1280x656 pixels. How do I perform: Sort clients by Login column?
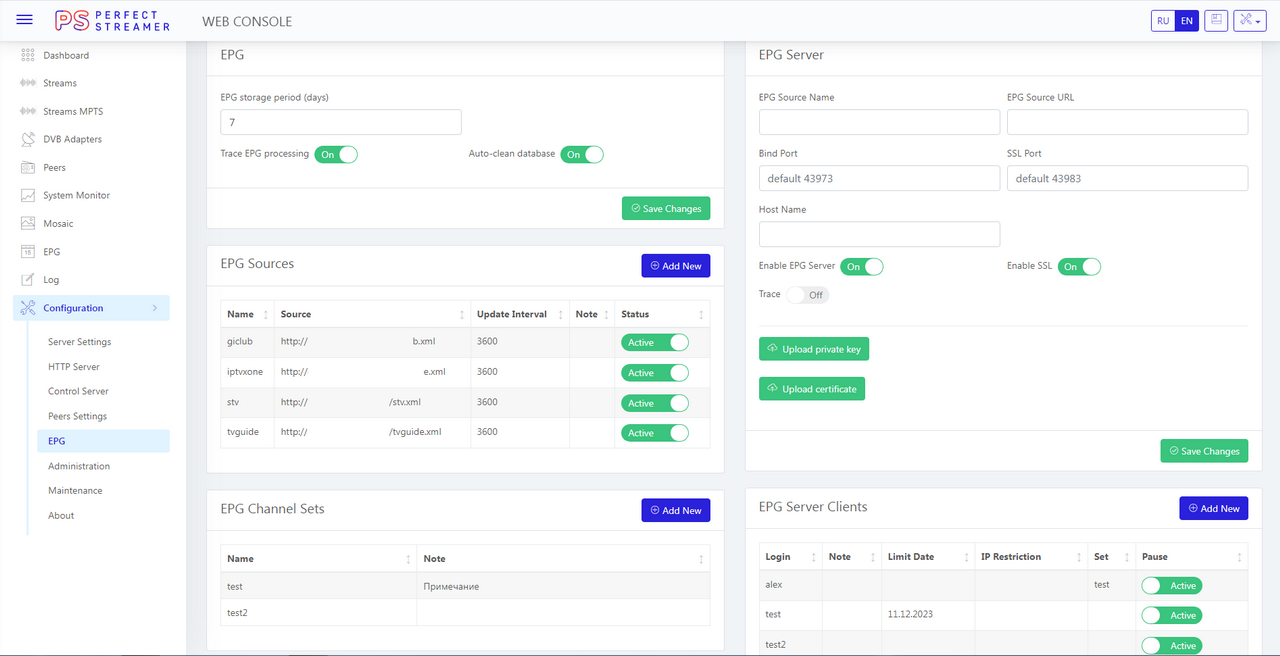790,557
